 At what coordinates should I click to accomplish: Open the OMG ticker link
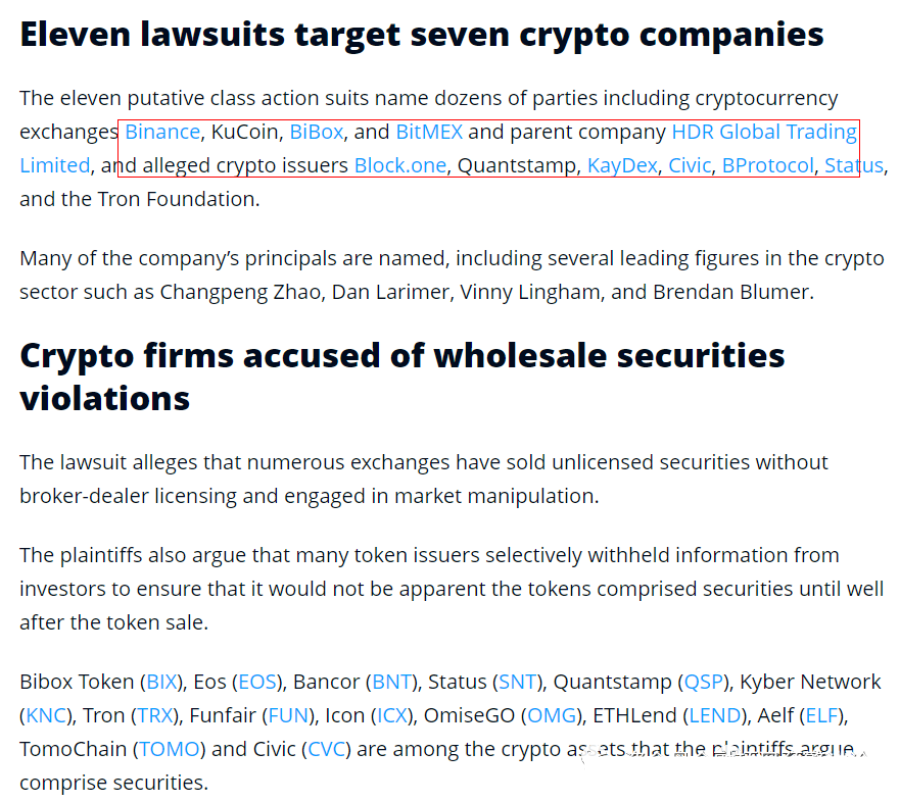(552, 716)
